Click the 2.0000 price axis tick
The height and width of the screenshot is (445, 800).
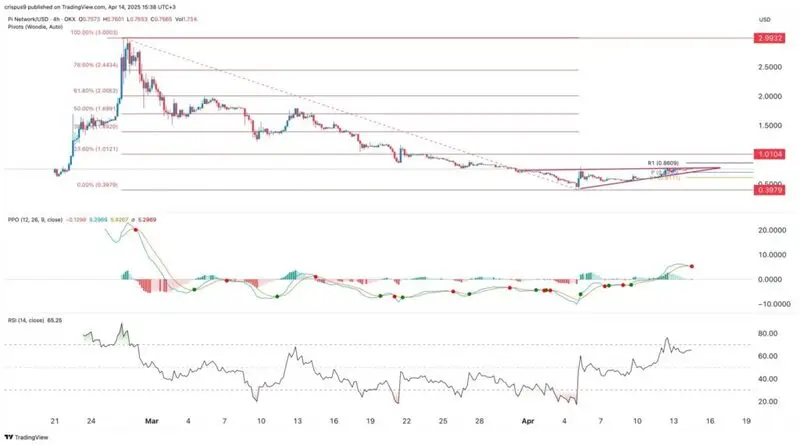pos(769,96)
